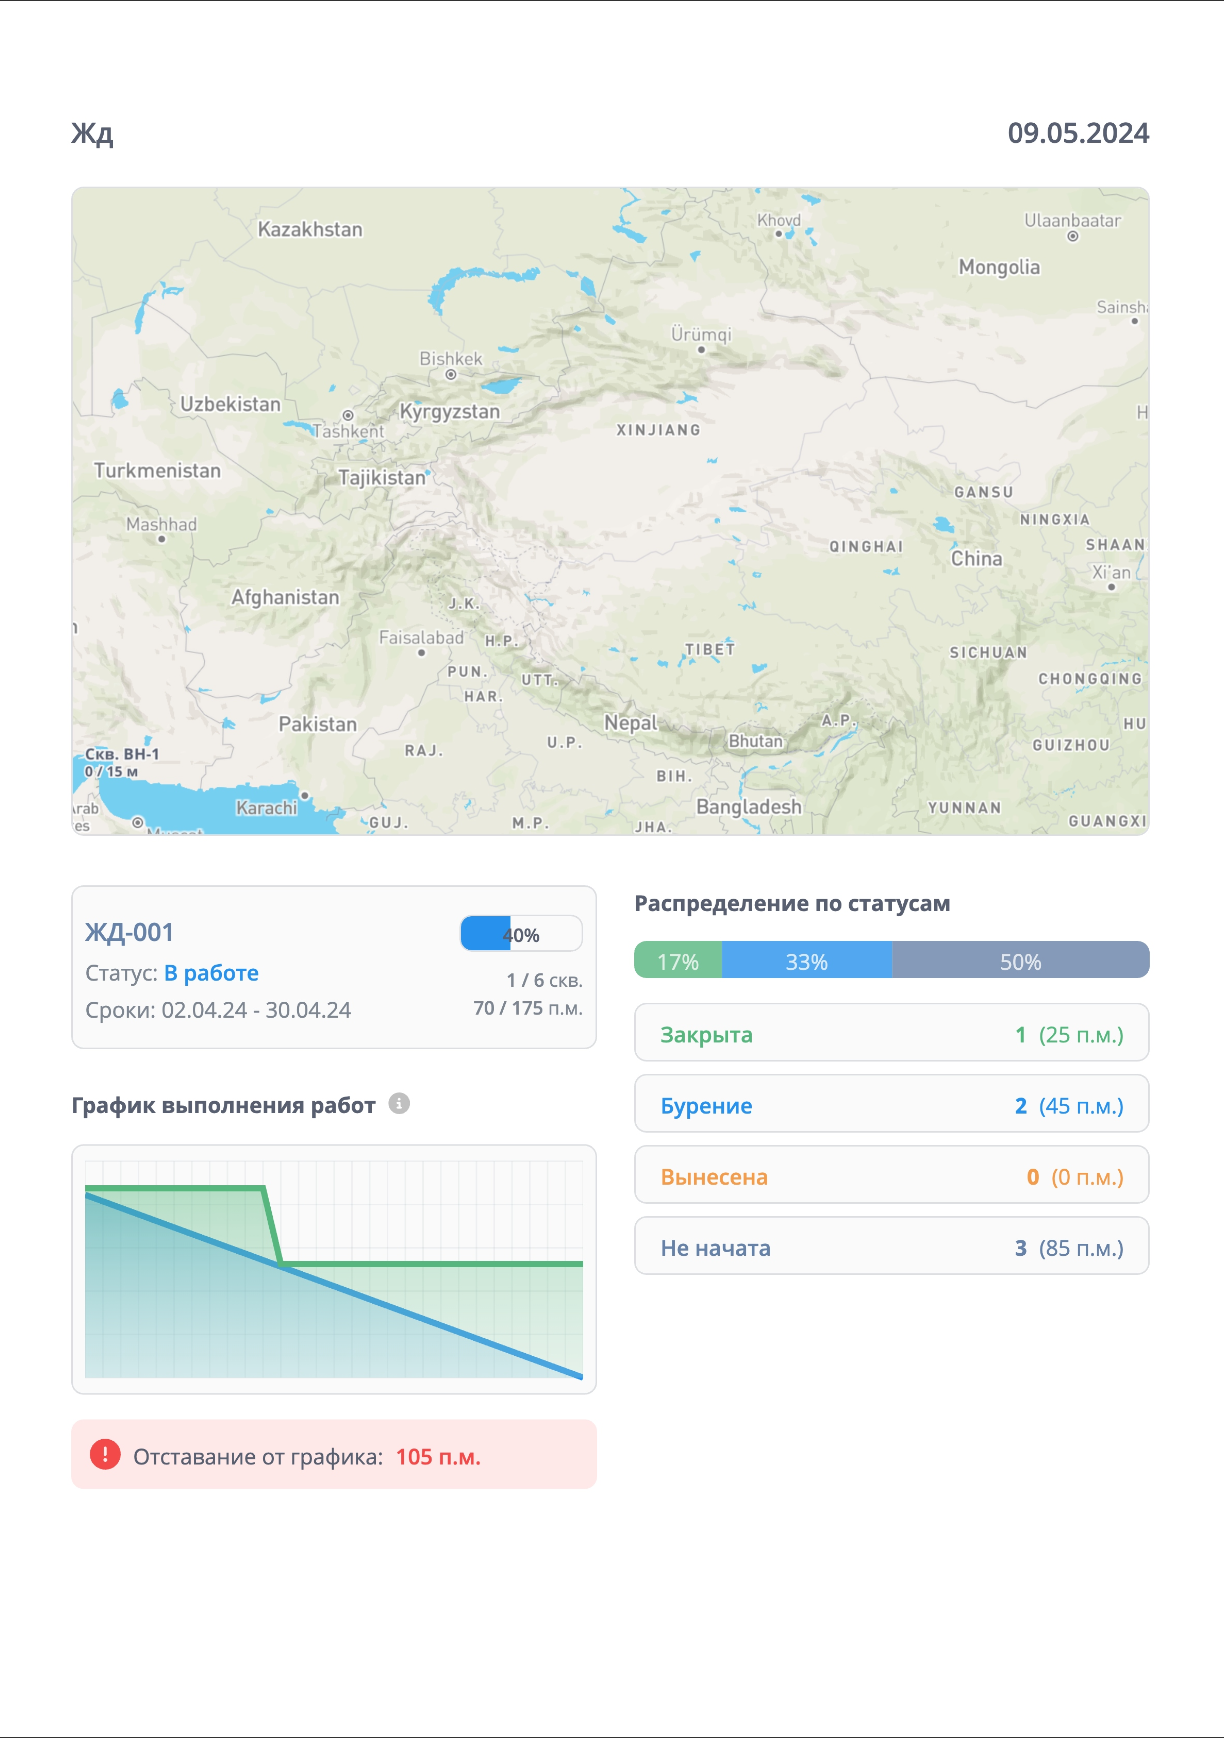This screenshot has width=1224, height=1738.
Task: Select the Скв. ВН-1 well label on the map
Action: point(121,755)
